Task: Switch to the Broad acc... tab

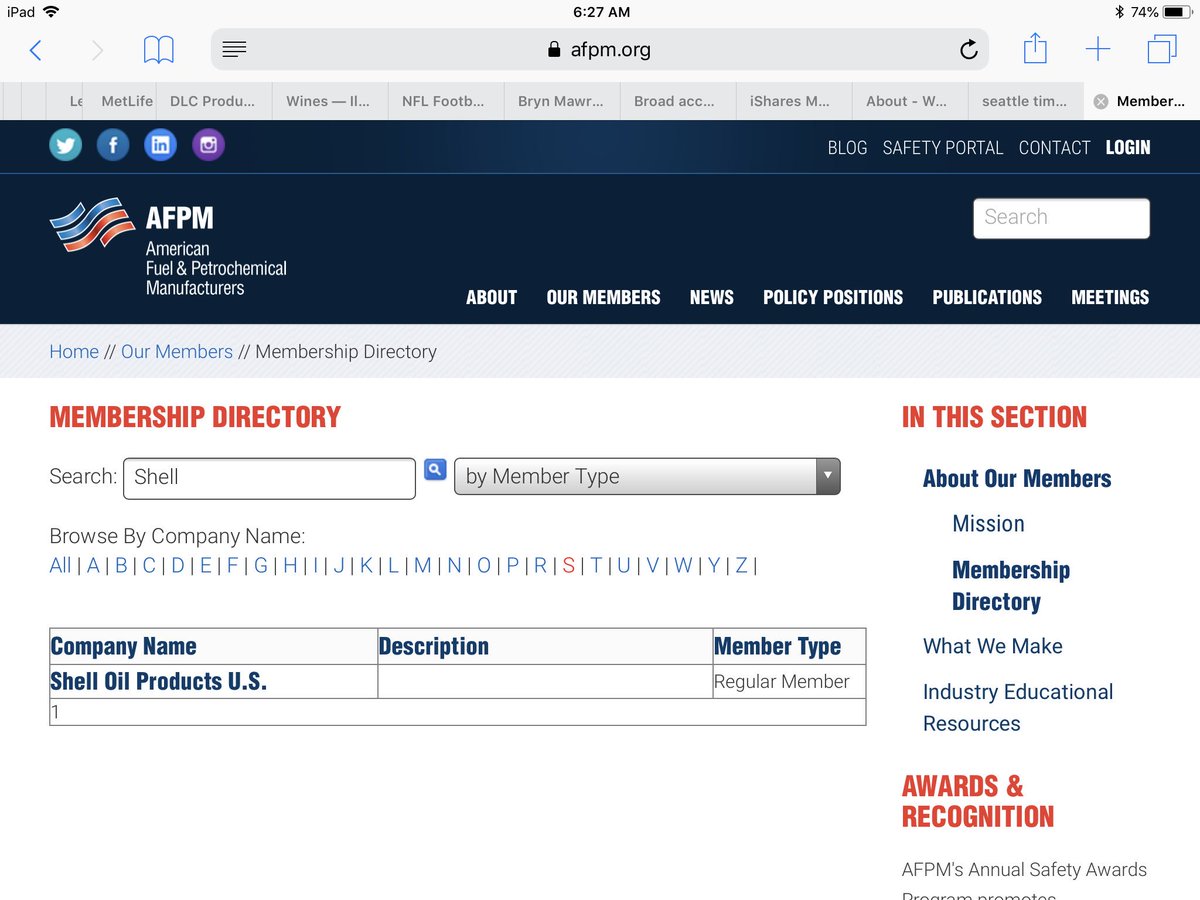Action: click(676, 101)
